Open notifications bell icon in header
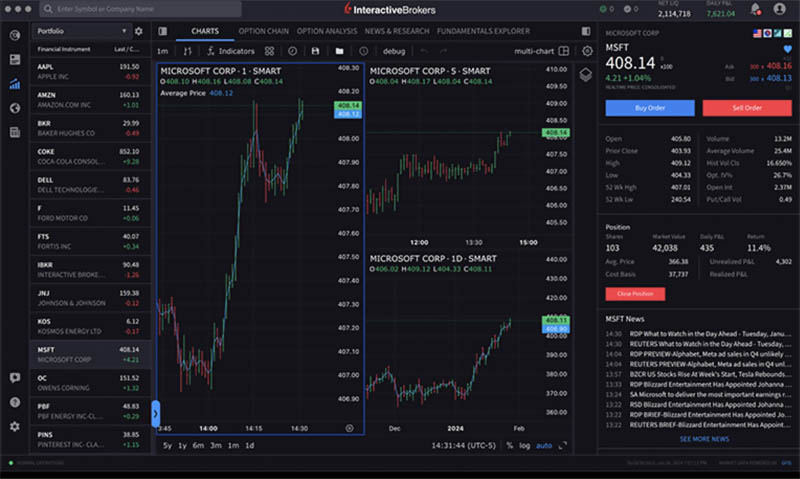The height and width of the screenshot is (479, 800). tap(756, 9)
